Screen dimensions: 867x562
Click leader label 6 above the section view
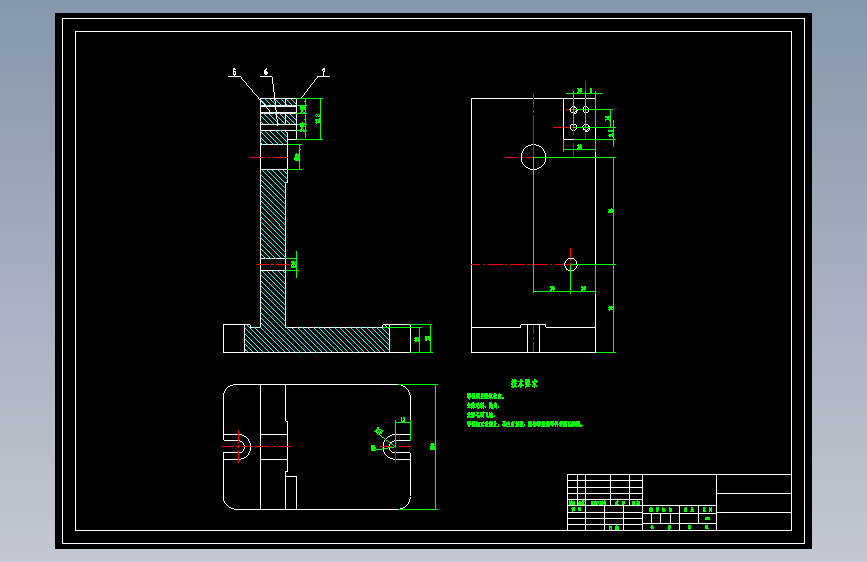coord(266,72)
